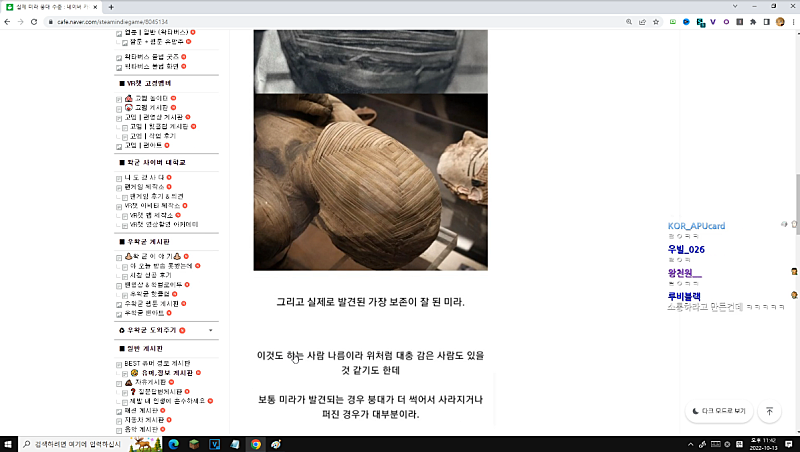
Task: Click the teal S extension icon
Action: (x=700, y=22)
